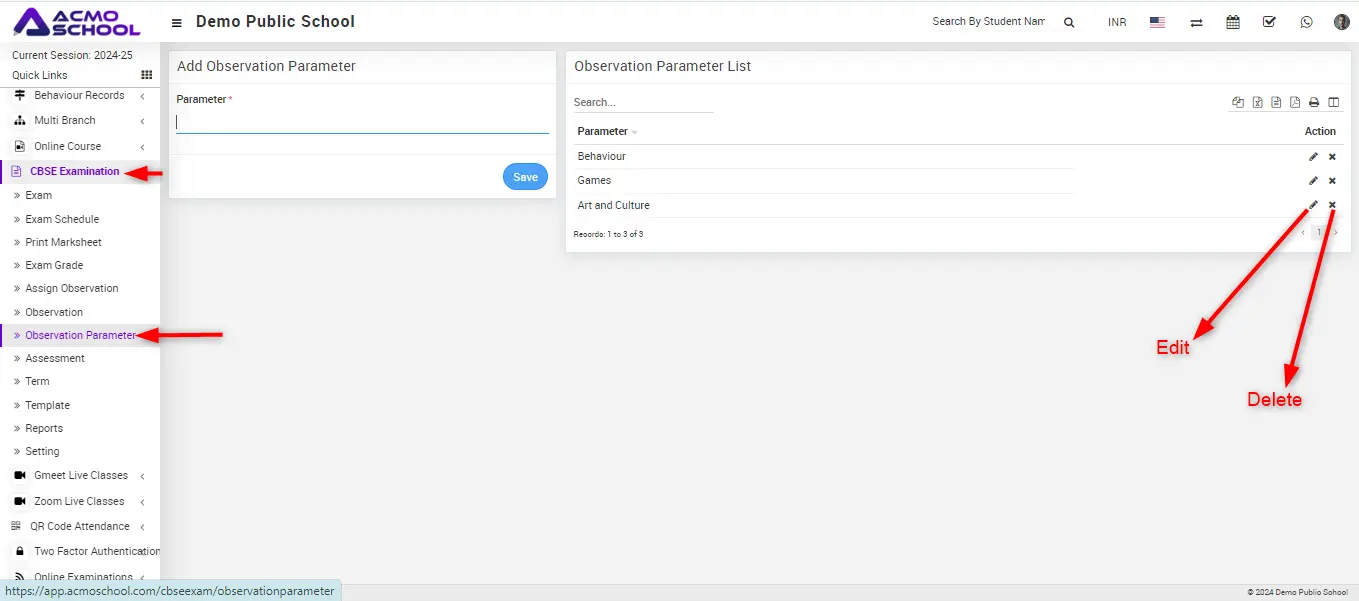Viewport: 1359px width, 601px height.
Task: Click the Parameter text input field
Action: (x=362, y=122)
